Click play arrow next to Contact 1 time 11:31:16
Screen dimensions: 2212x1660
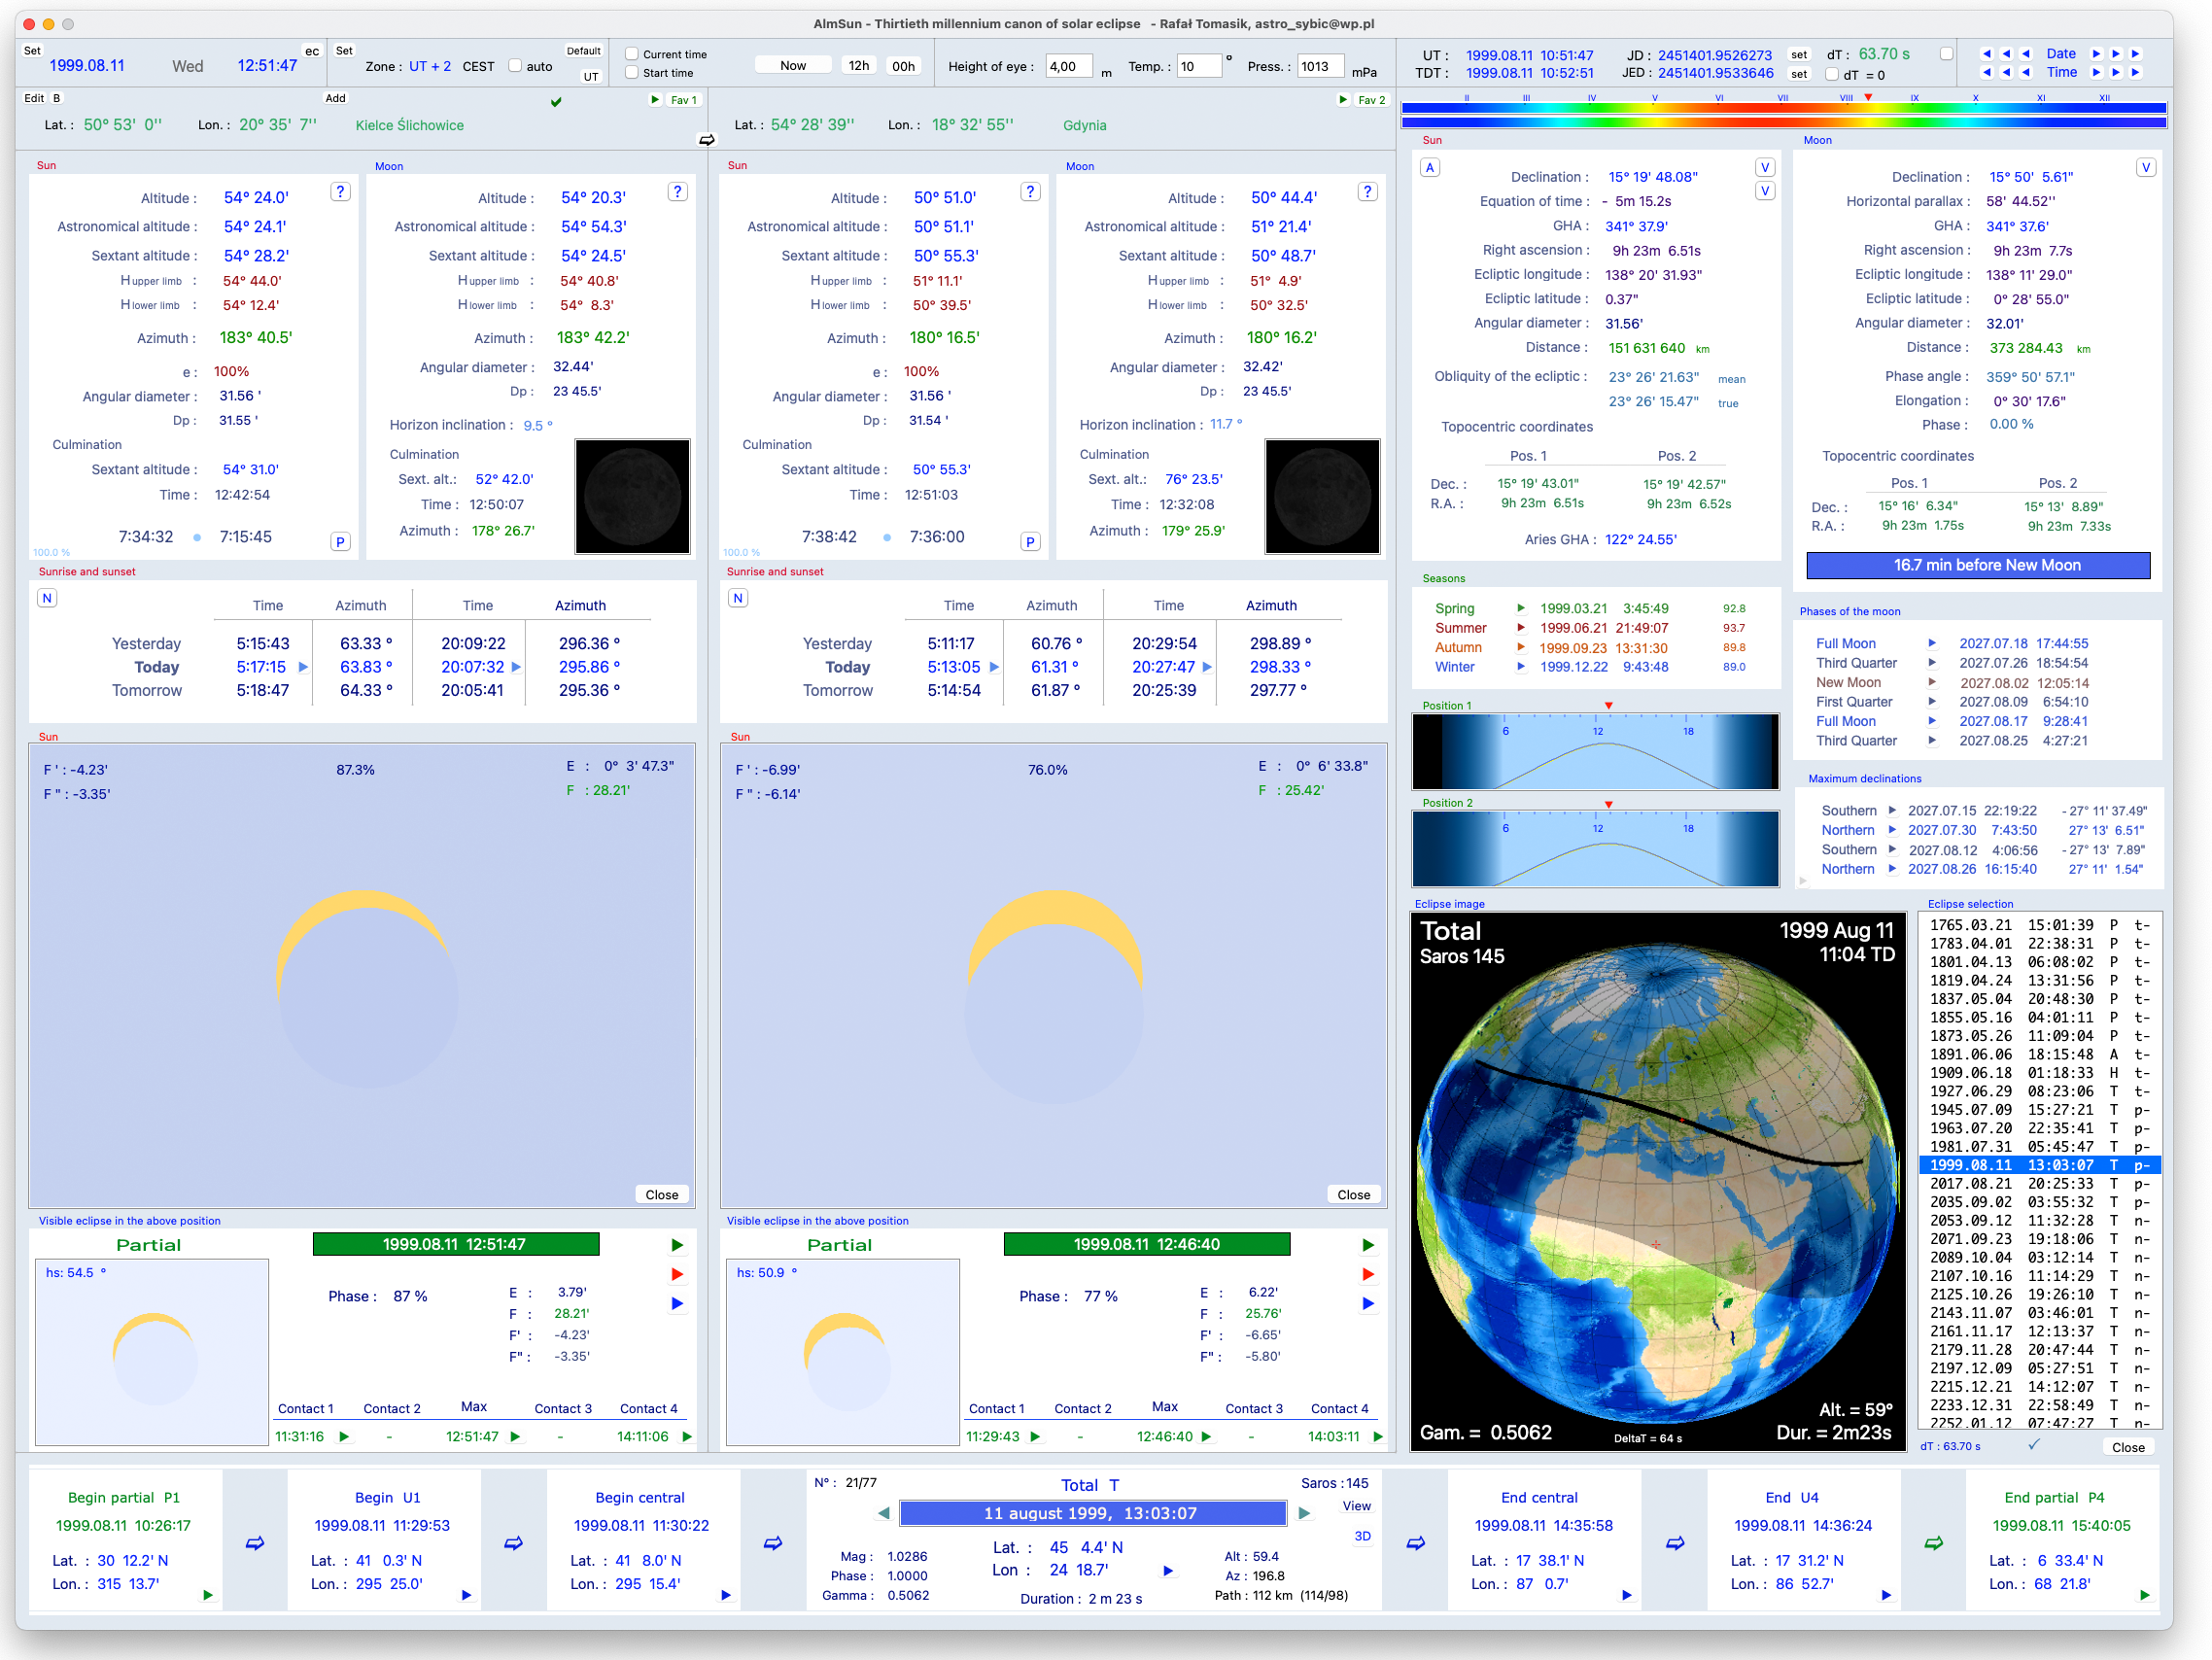pos(344,1437)
